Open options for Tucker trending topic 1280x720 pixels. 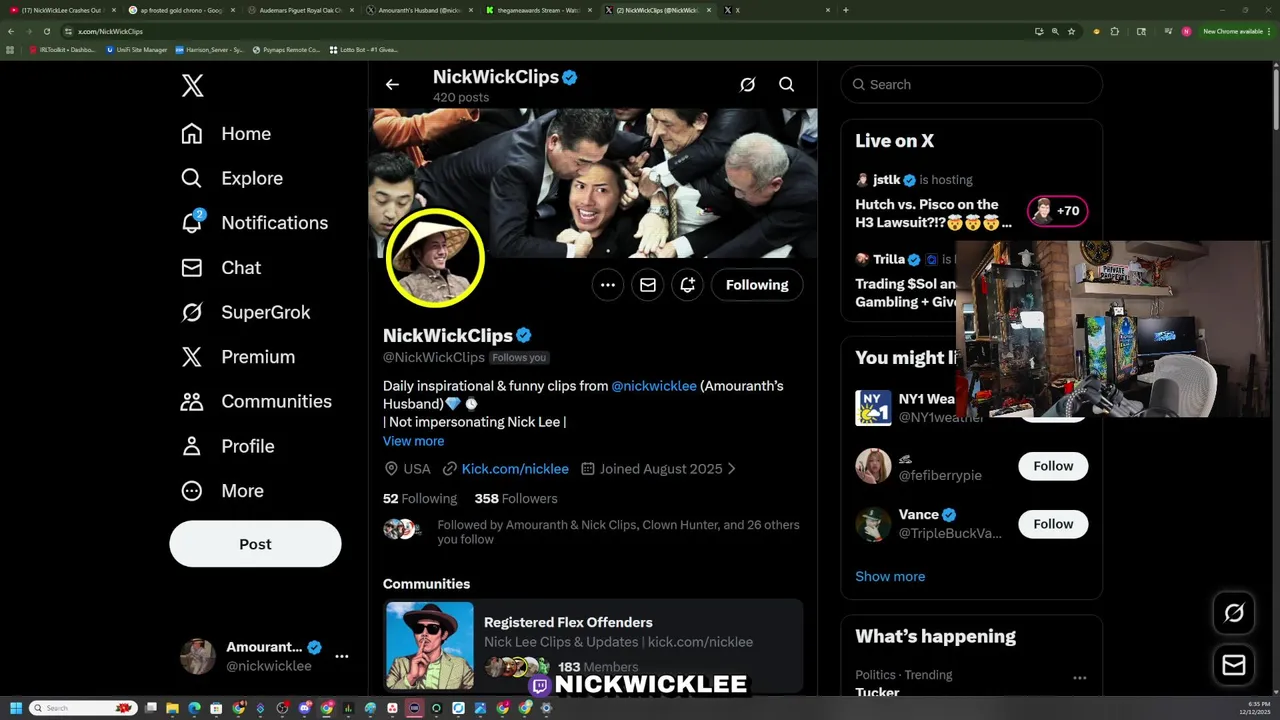click(1079, 678)
